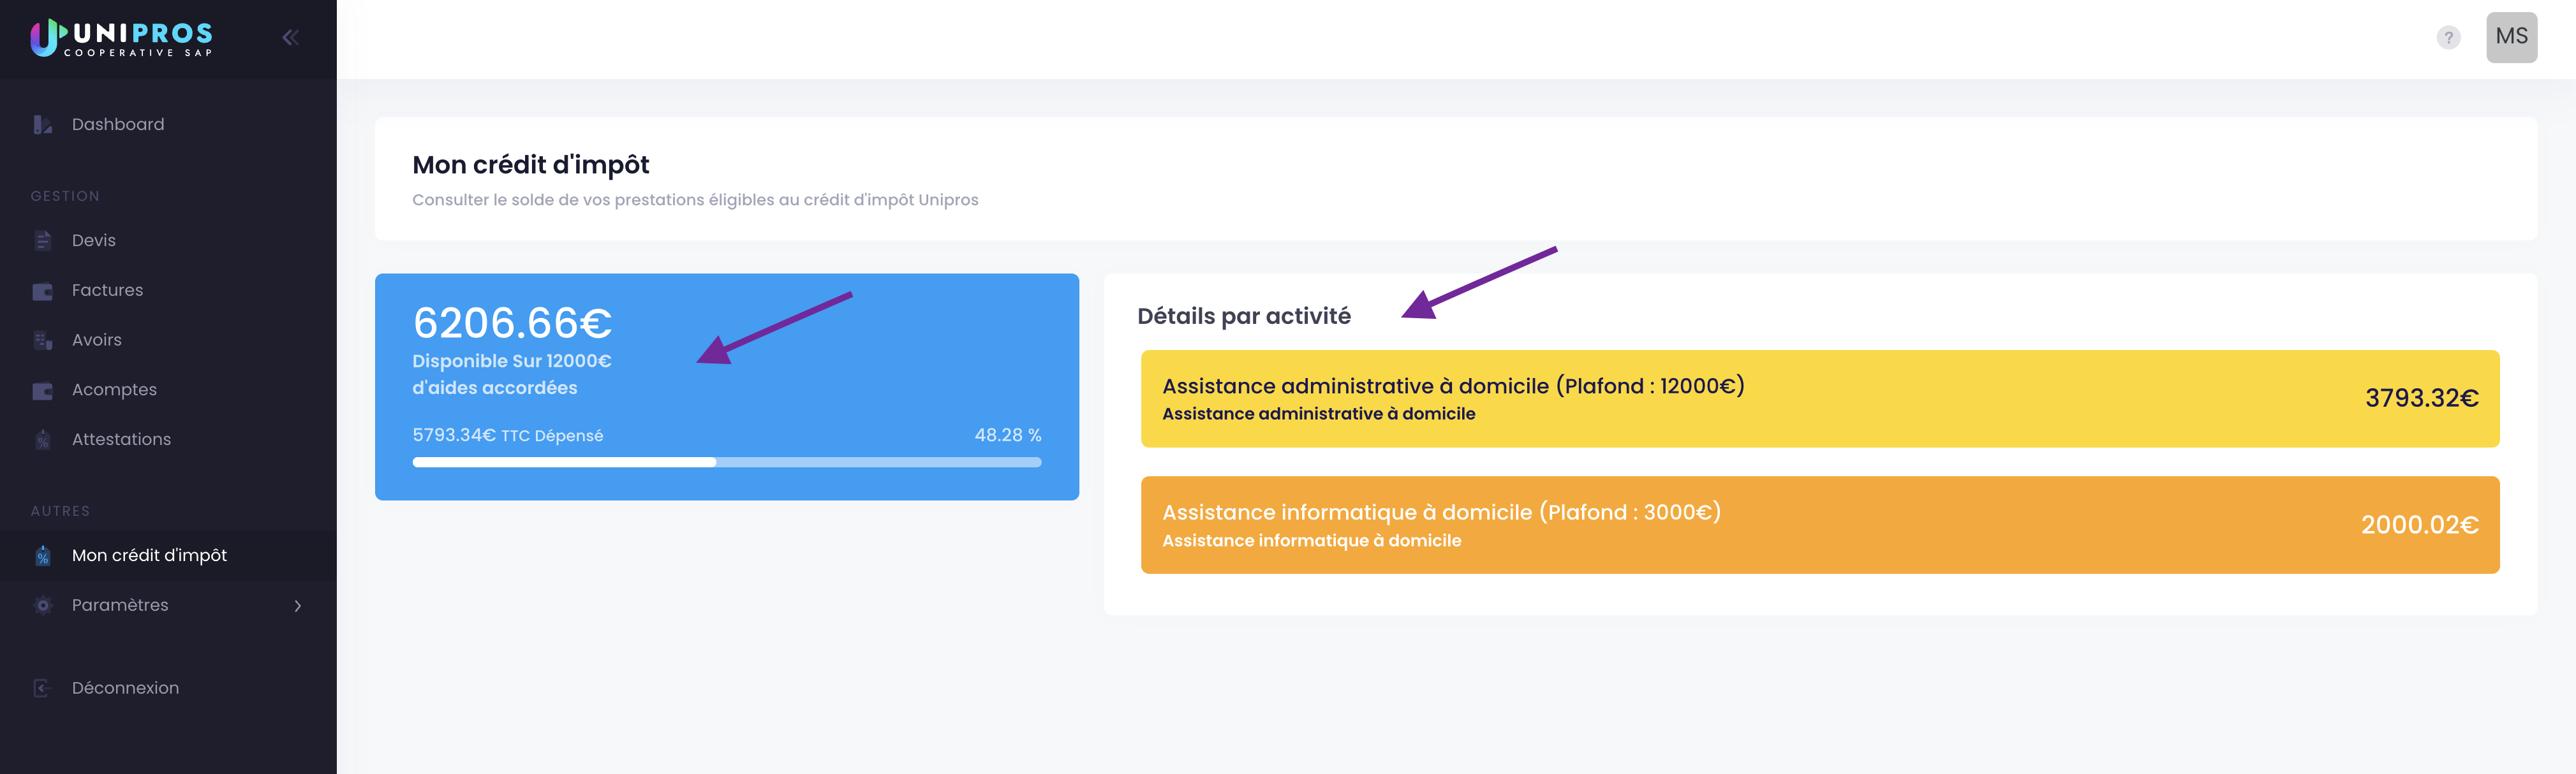The image size is (2576, 774).
Task: Click the Déconnexion logout icon
Action: (42, 688)
